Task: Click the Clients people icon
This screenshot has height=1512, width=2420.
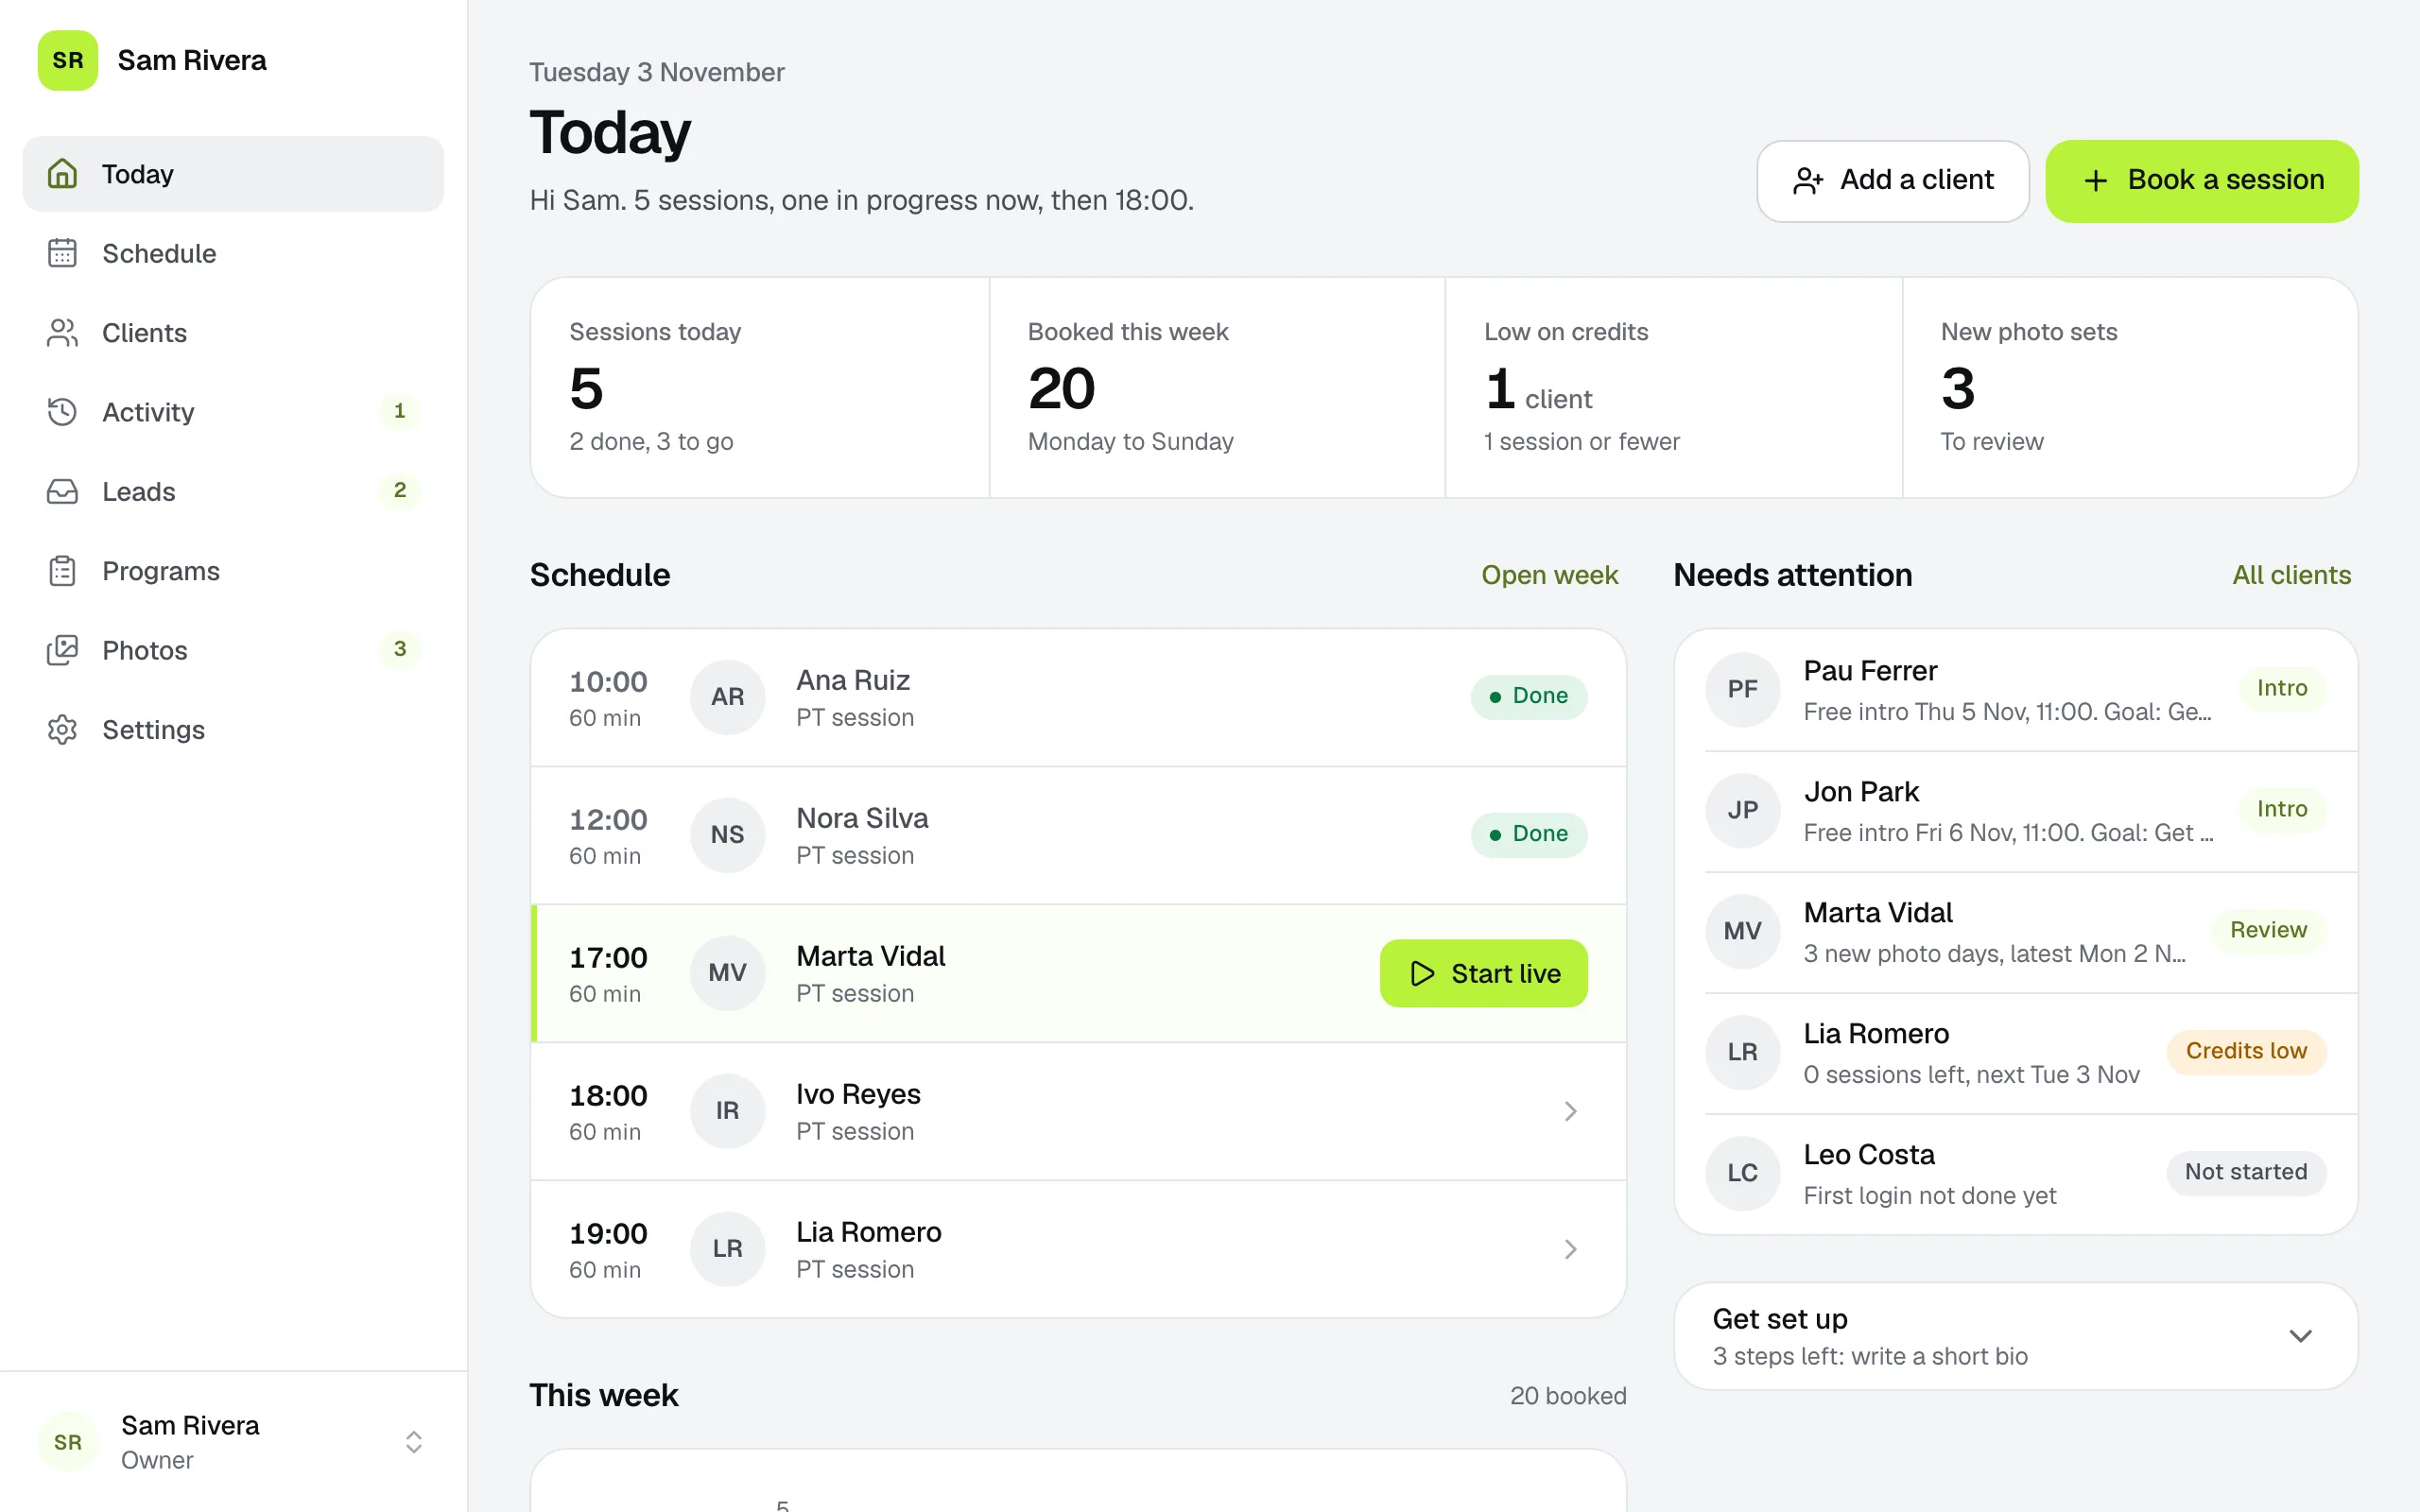Action: tap(62, 333)
